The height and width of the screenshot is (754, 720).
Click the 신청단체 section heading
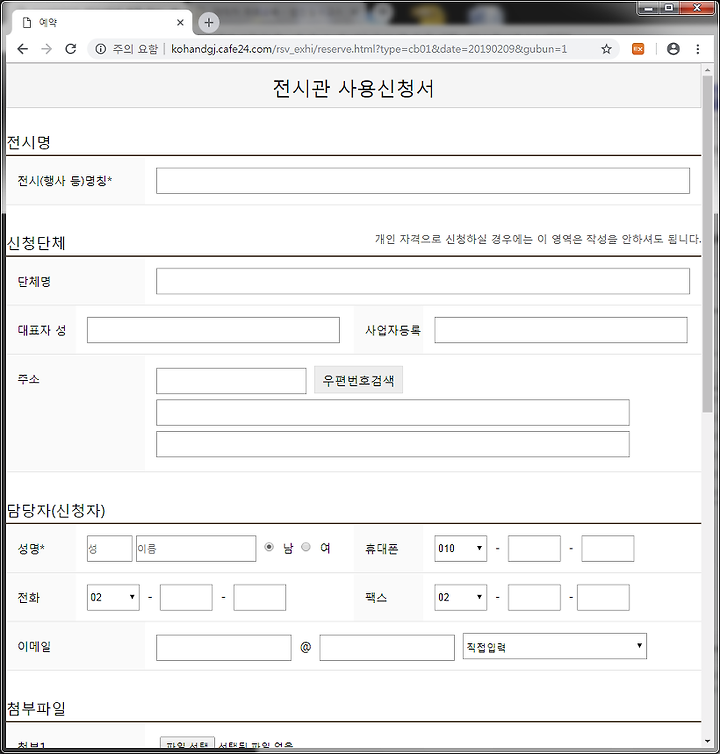click(36, 243)
